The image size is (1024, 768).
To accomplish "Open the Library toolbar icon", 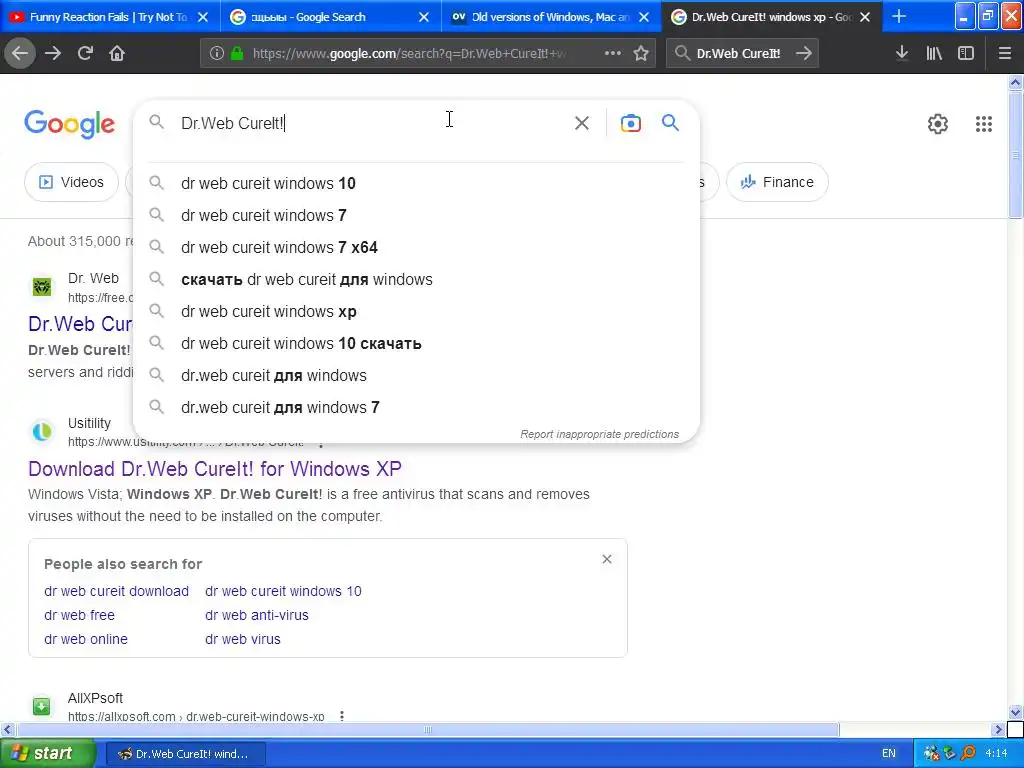I will (x=934, y=53).
